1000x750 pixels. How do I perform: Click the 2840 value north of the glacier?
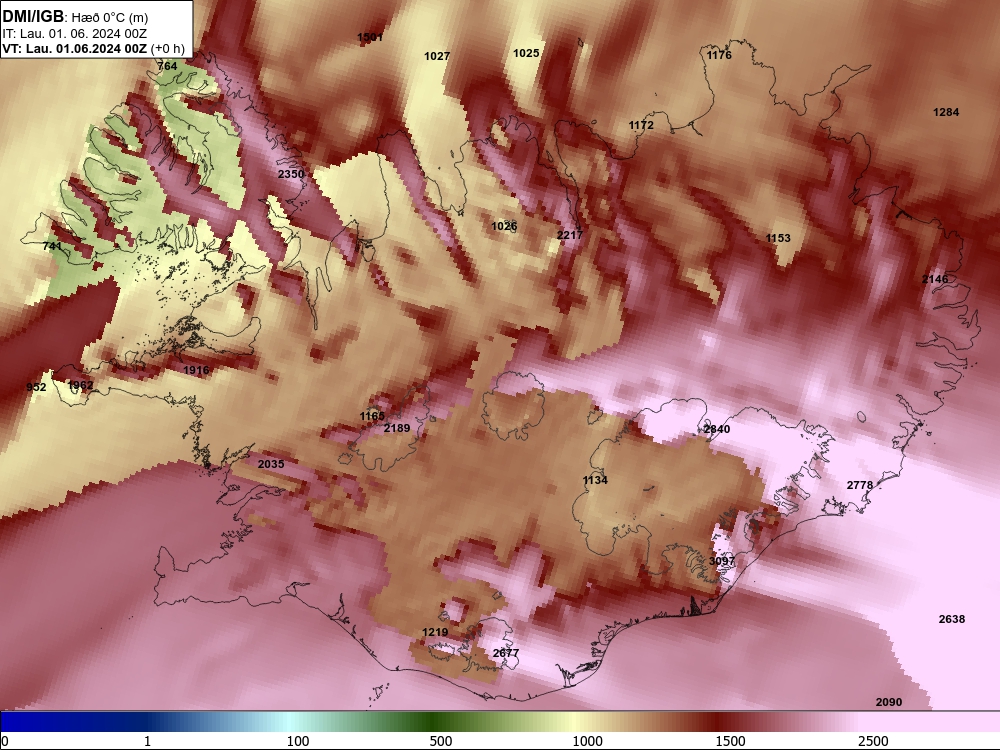(716, 429)
